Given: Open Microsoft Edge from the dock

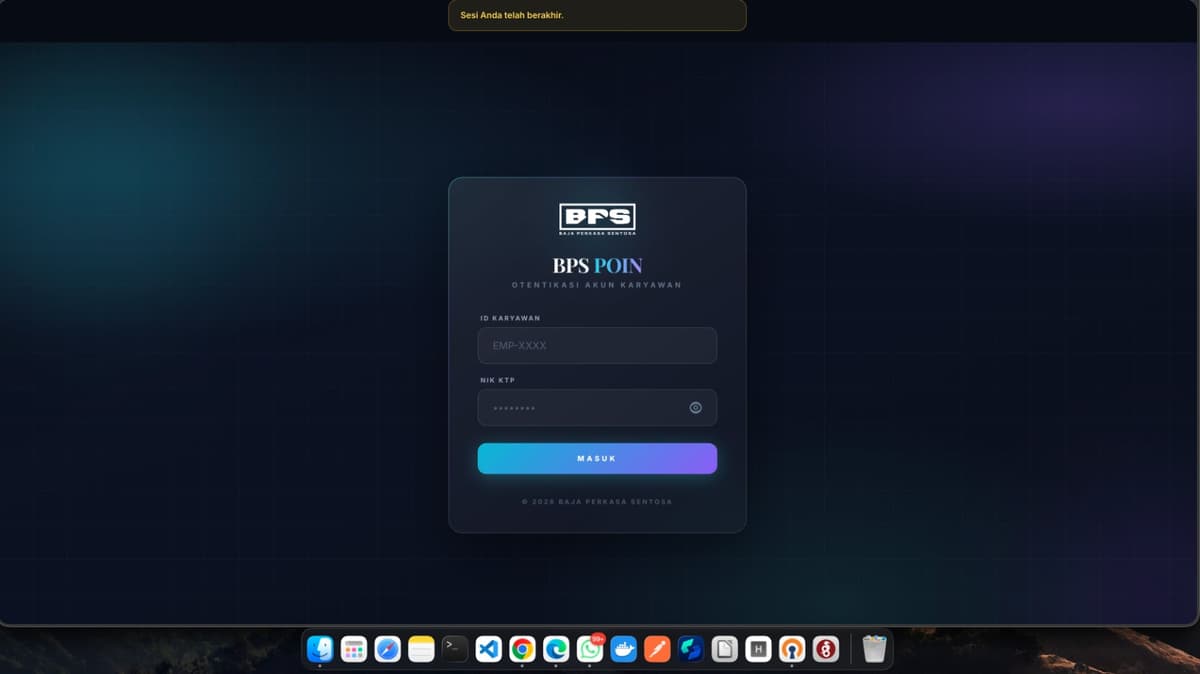Looking at the screenshot, I should [556, 649].
